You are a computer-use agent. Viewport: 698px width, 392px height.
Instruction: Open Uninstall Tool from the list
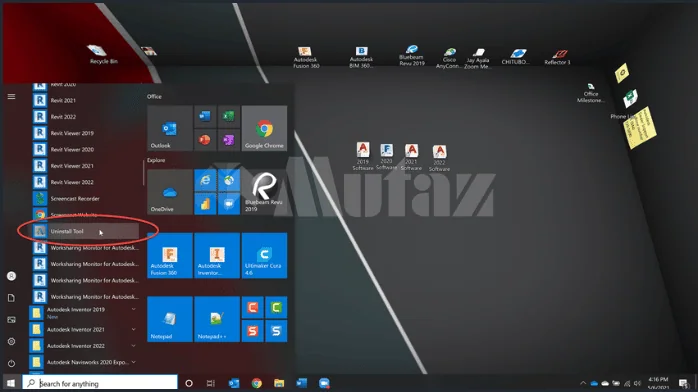pyautogui.click(x=85, y=231)
